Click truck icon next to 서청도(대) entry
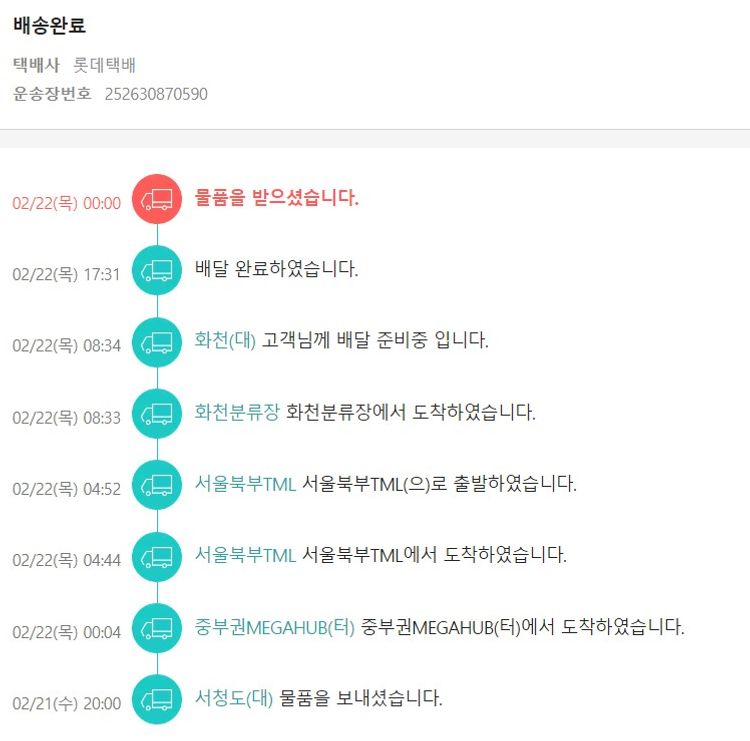The width and height of the screenshot is (750, 741). coord(157,700)
